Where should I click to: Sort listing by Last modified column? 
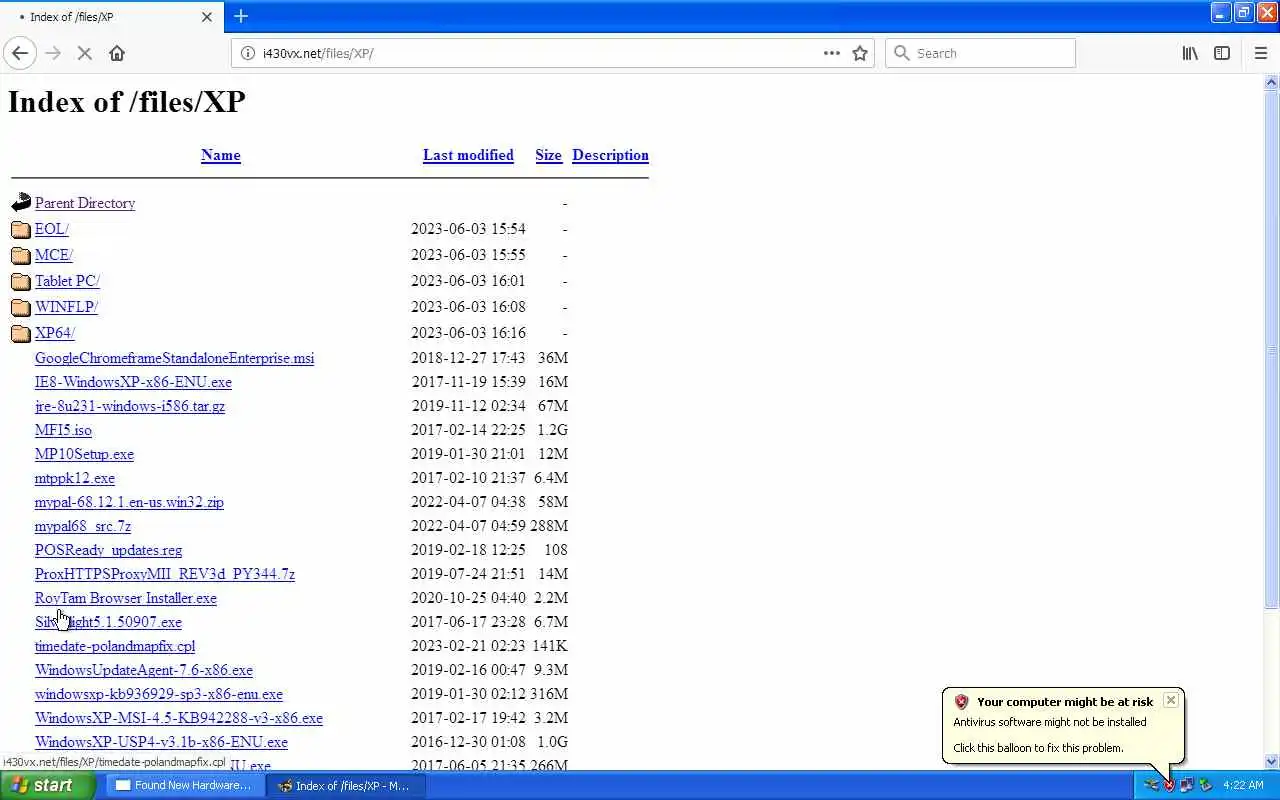pyautogui.click(x=468, y=155)
